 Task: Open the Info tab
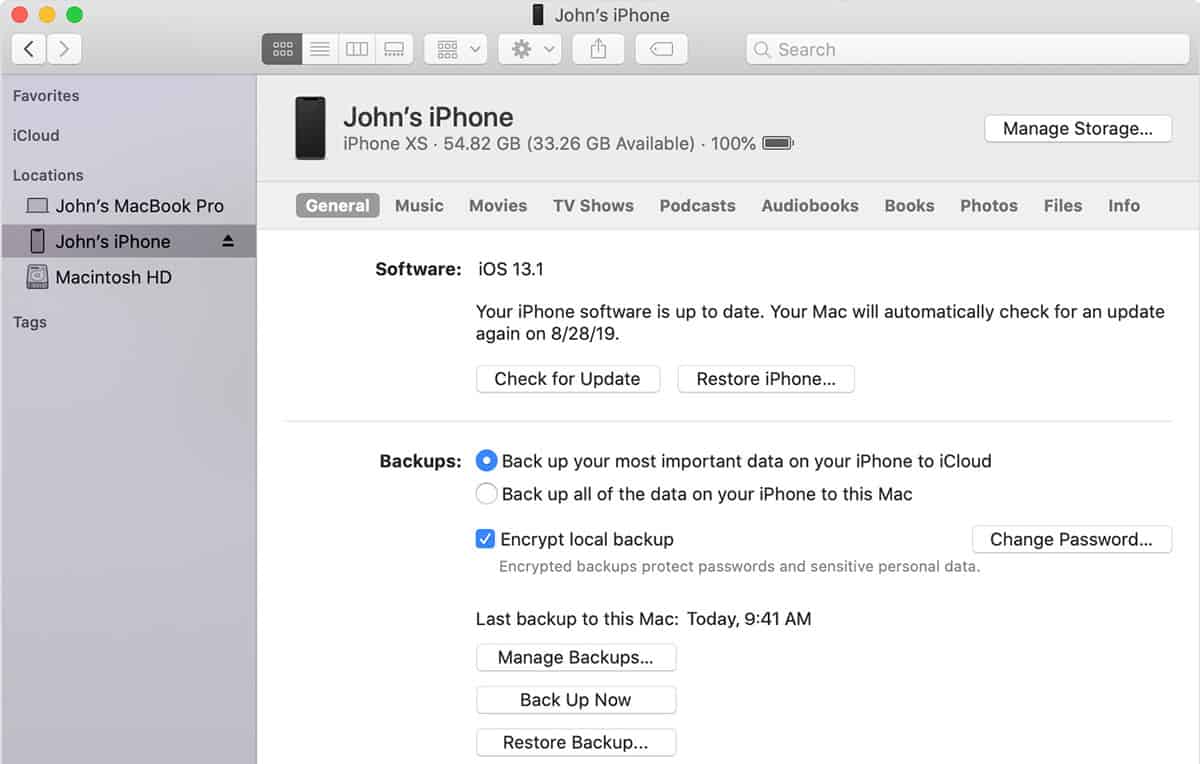coord(1124,205)
